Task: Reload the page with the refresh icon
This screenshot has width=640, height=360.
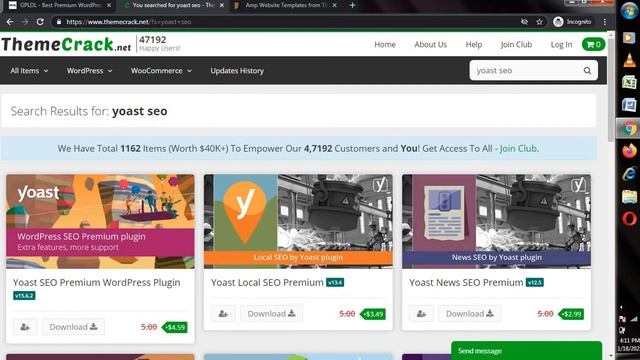Action: (40, 22)
